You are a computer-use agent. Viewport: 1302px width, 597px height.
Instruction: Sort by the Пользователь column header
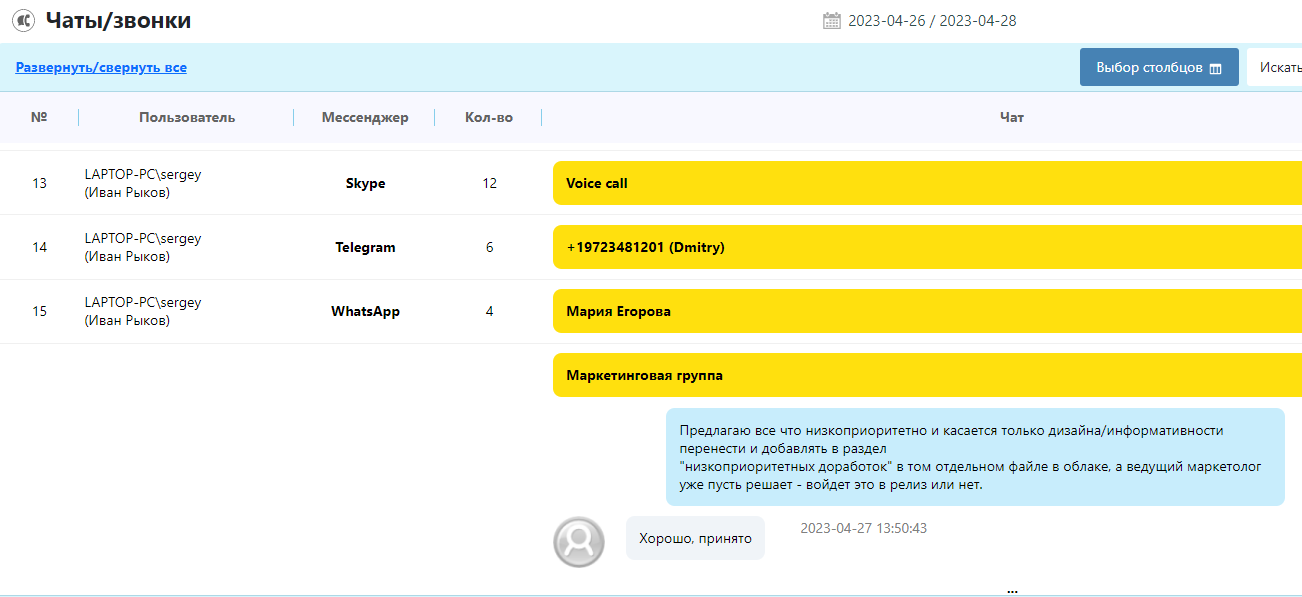(x=187, y=118)
